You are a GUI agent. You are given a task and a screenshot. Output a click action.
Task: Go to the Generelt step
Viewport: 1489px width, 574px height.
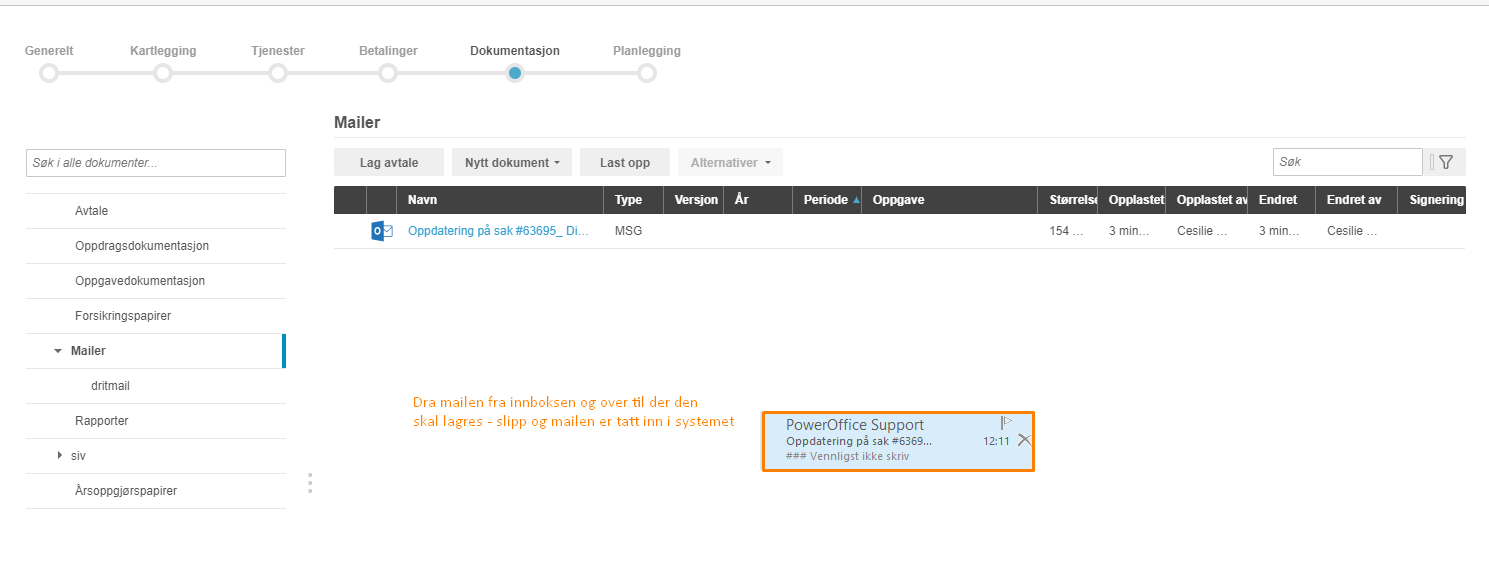pyautogui.click(x=49, y=72)
